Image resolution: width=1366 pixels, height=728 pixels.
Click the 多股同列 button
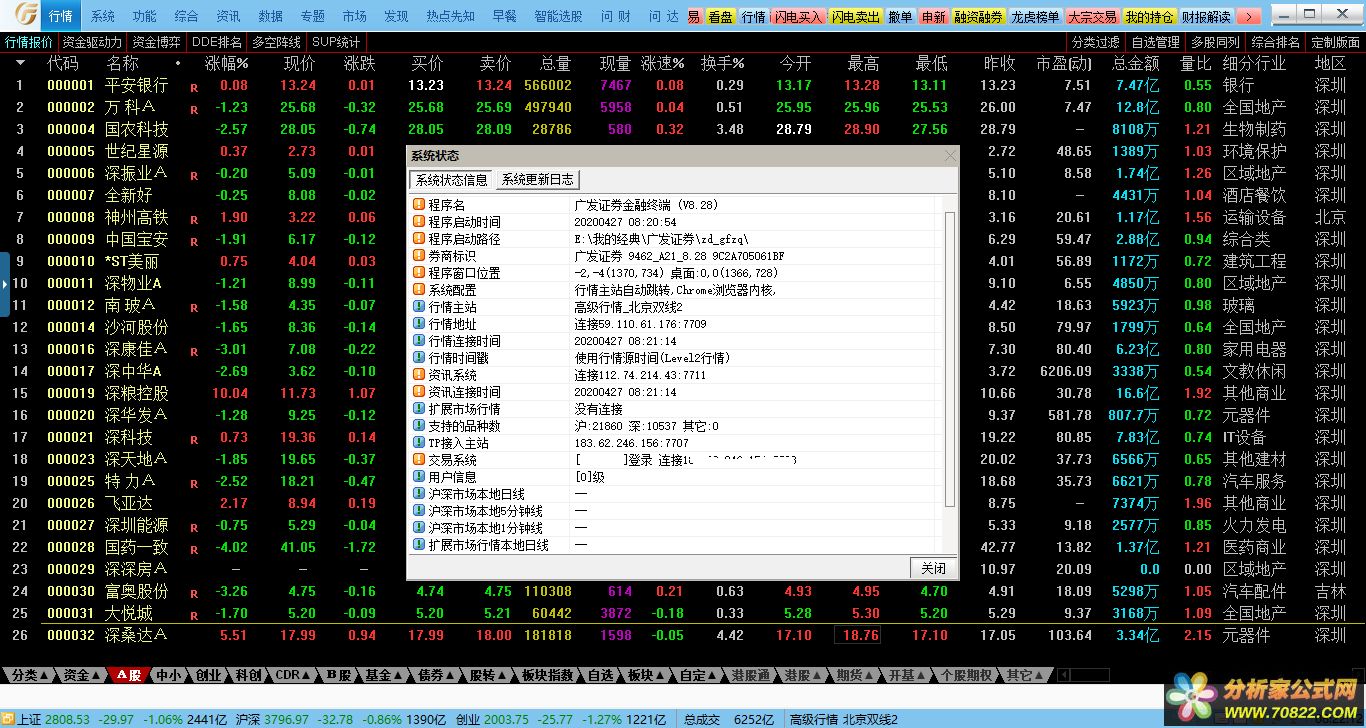click(x=1215, y=42)
